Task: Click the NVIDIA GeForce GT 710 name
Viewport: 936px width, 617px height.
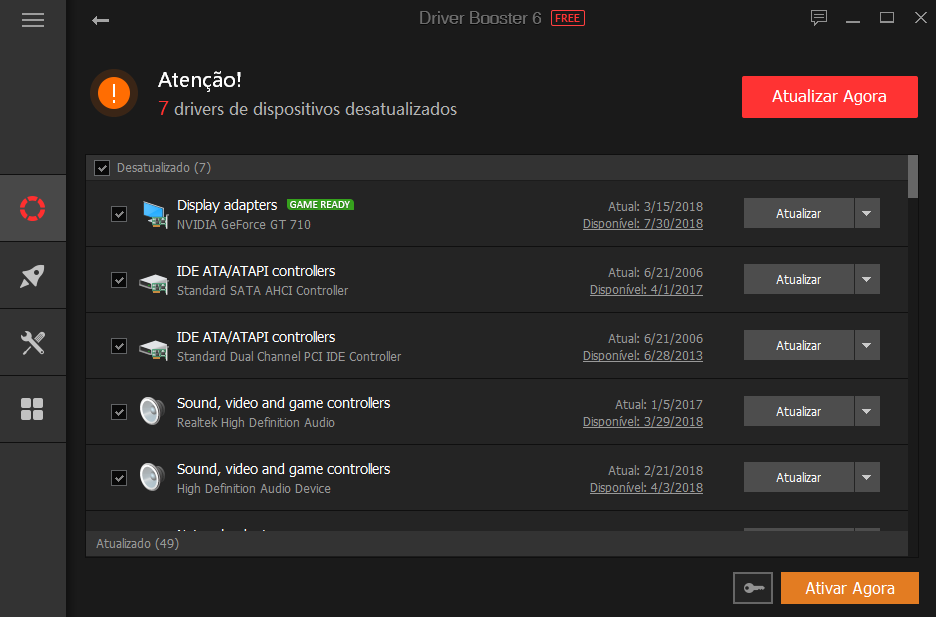Action: [x=244, y=224]
